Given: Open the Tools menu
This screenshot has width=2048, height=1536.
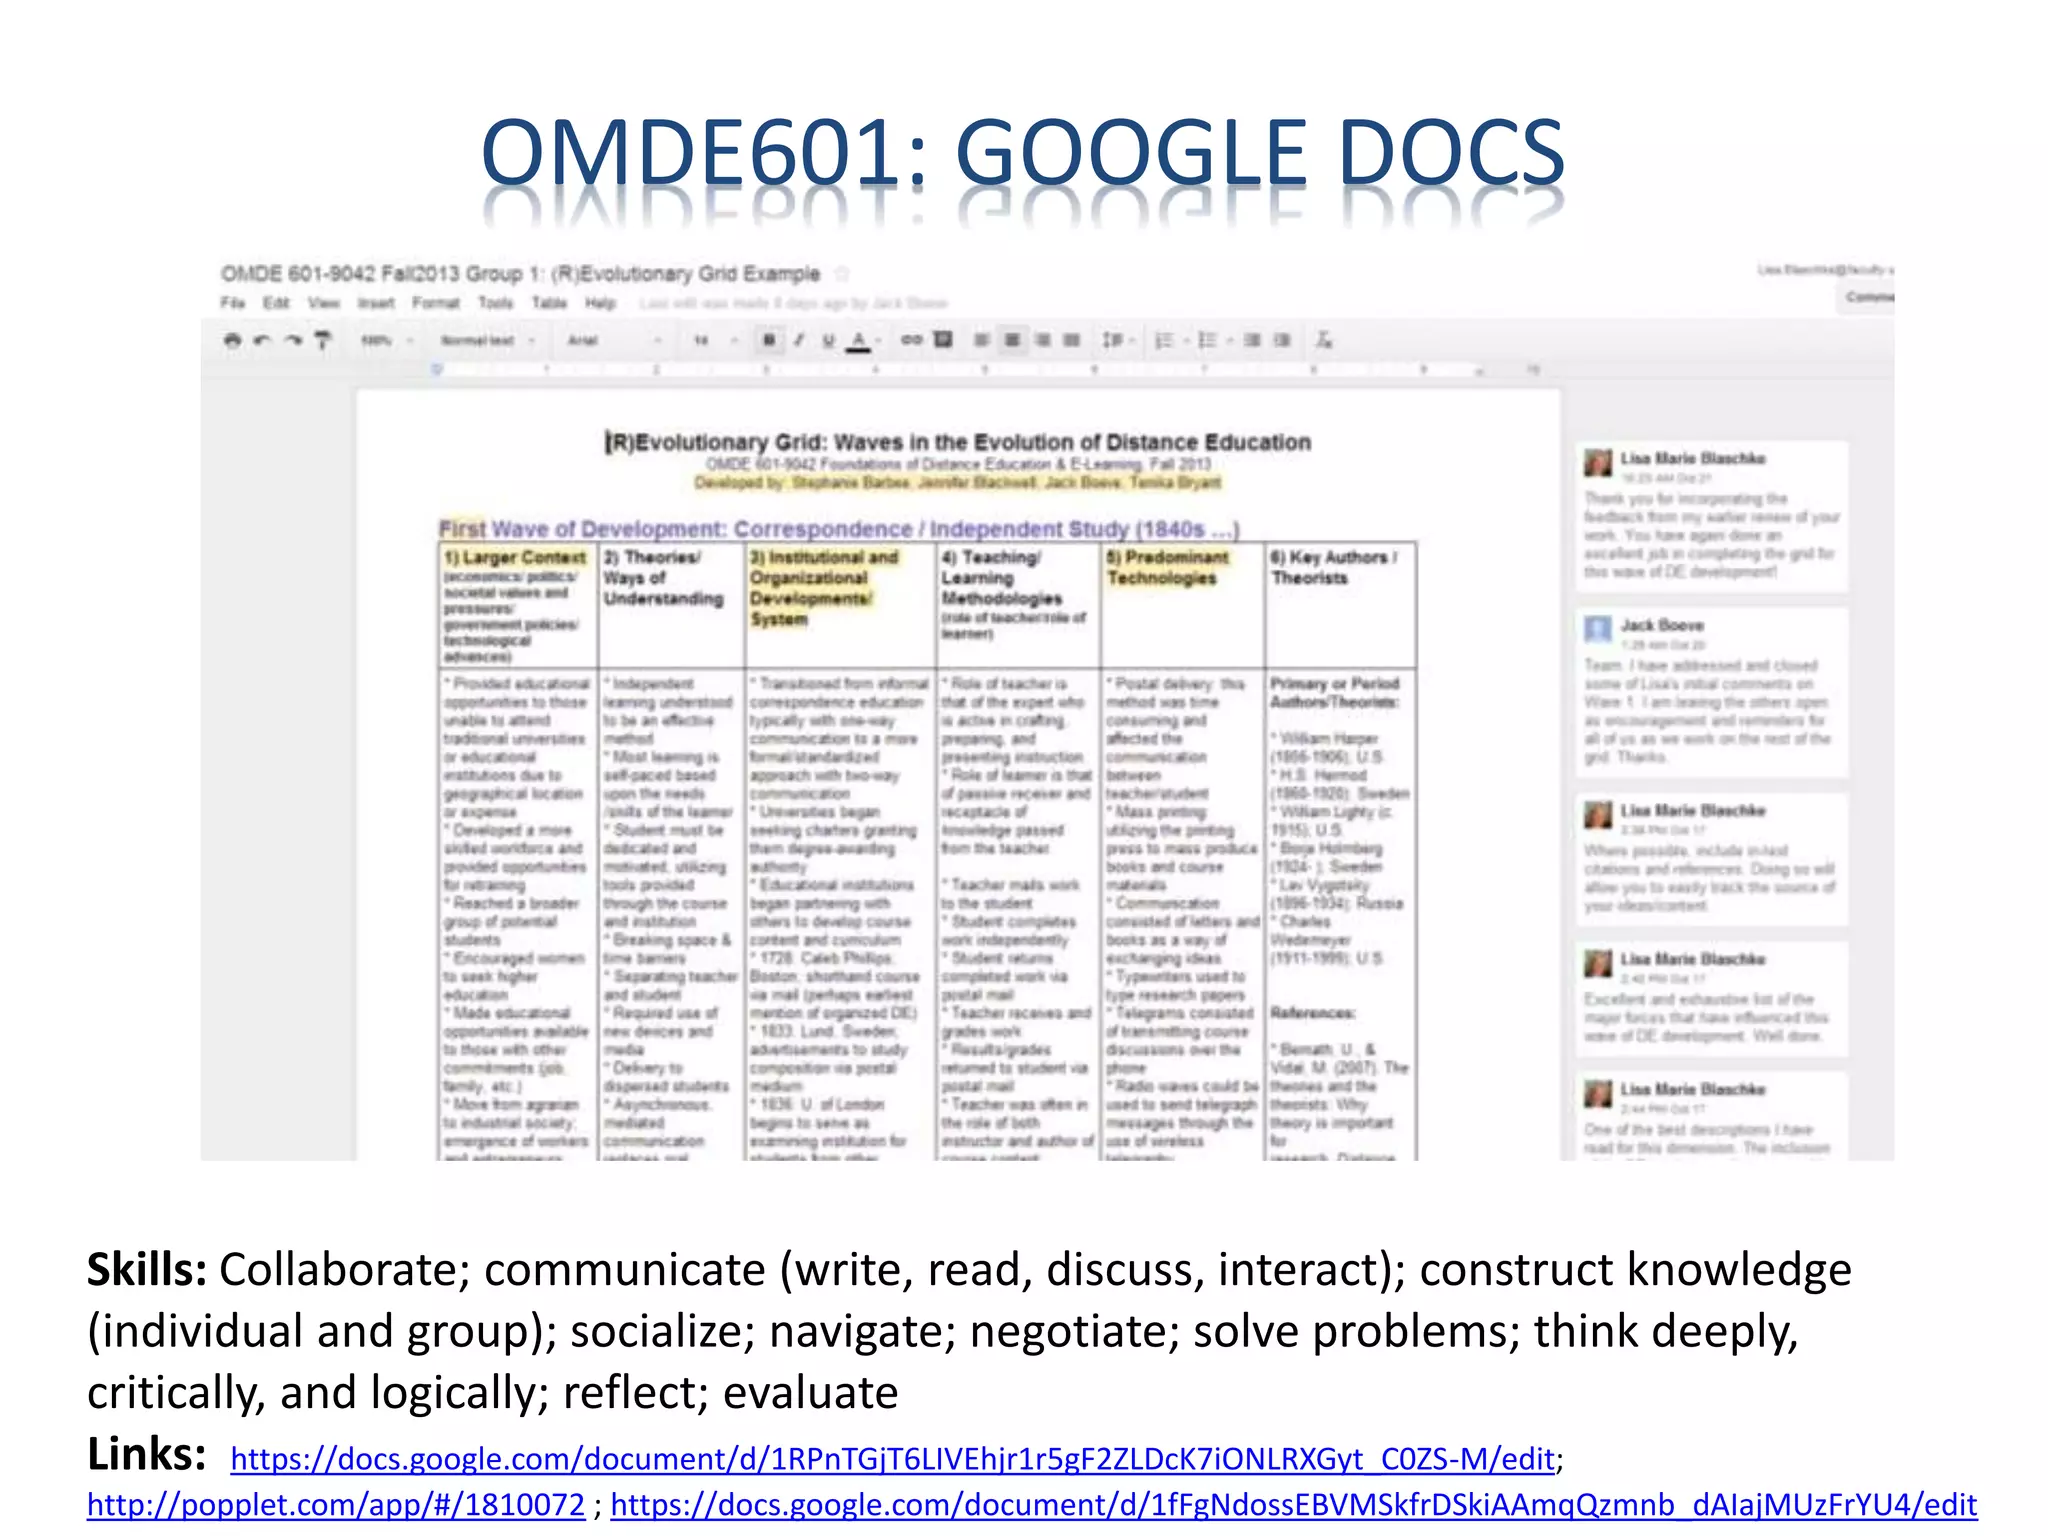Looking at the screenshot, I should [495, 302].
